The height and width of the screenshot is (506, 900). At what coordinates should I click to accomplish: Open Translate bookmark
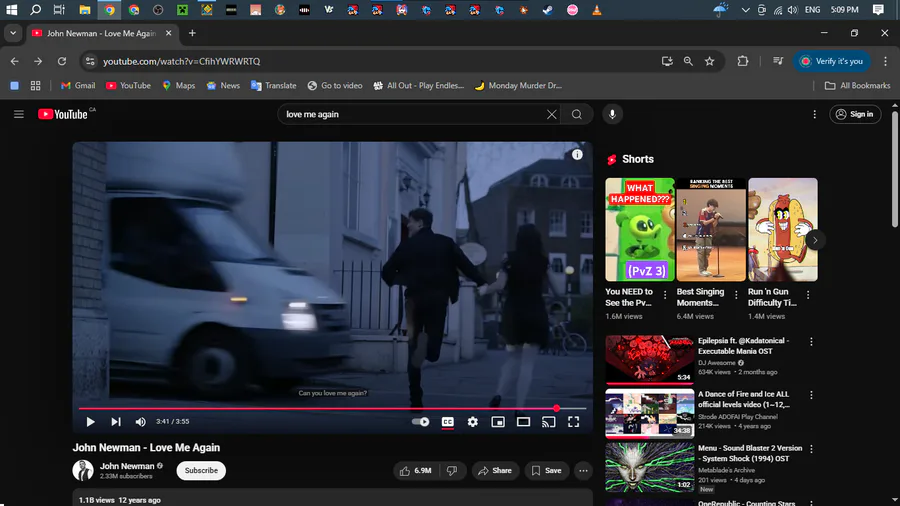pos(274,85)
